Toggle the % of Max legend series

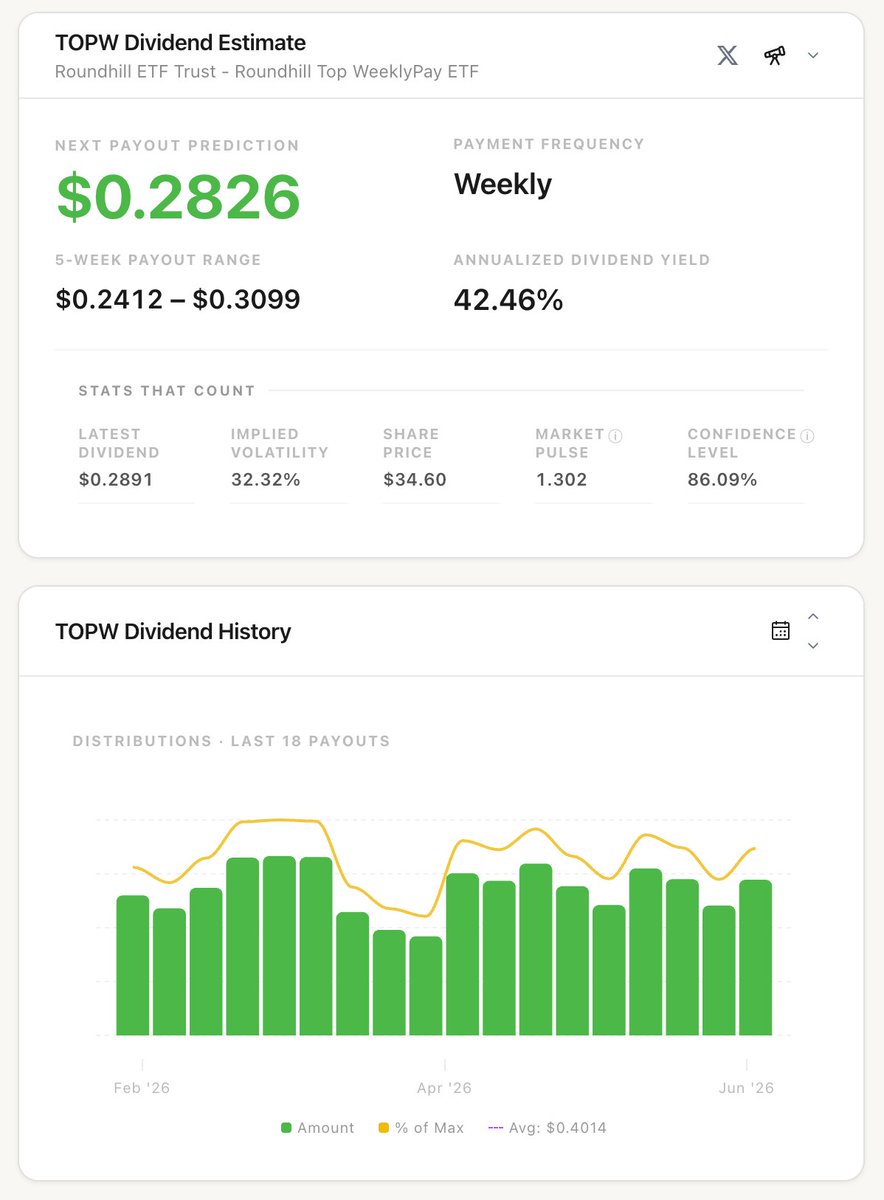point(421,1128)
